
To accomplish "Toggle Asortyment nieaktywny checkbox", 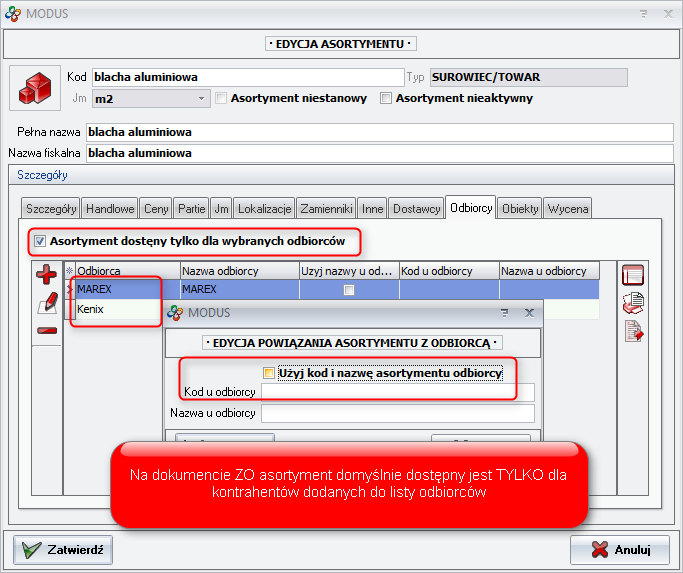I will coord(385,98).
